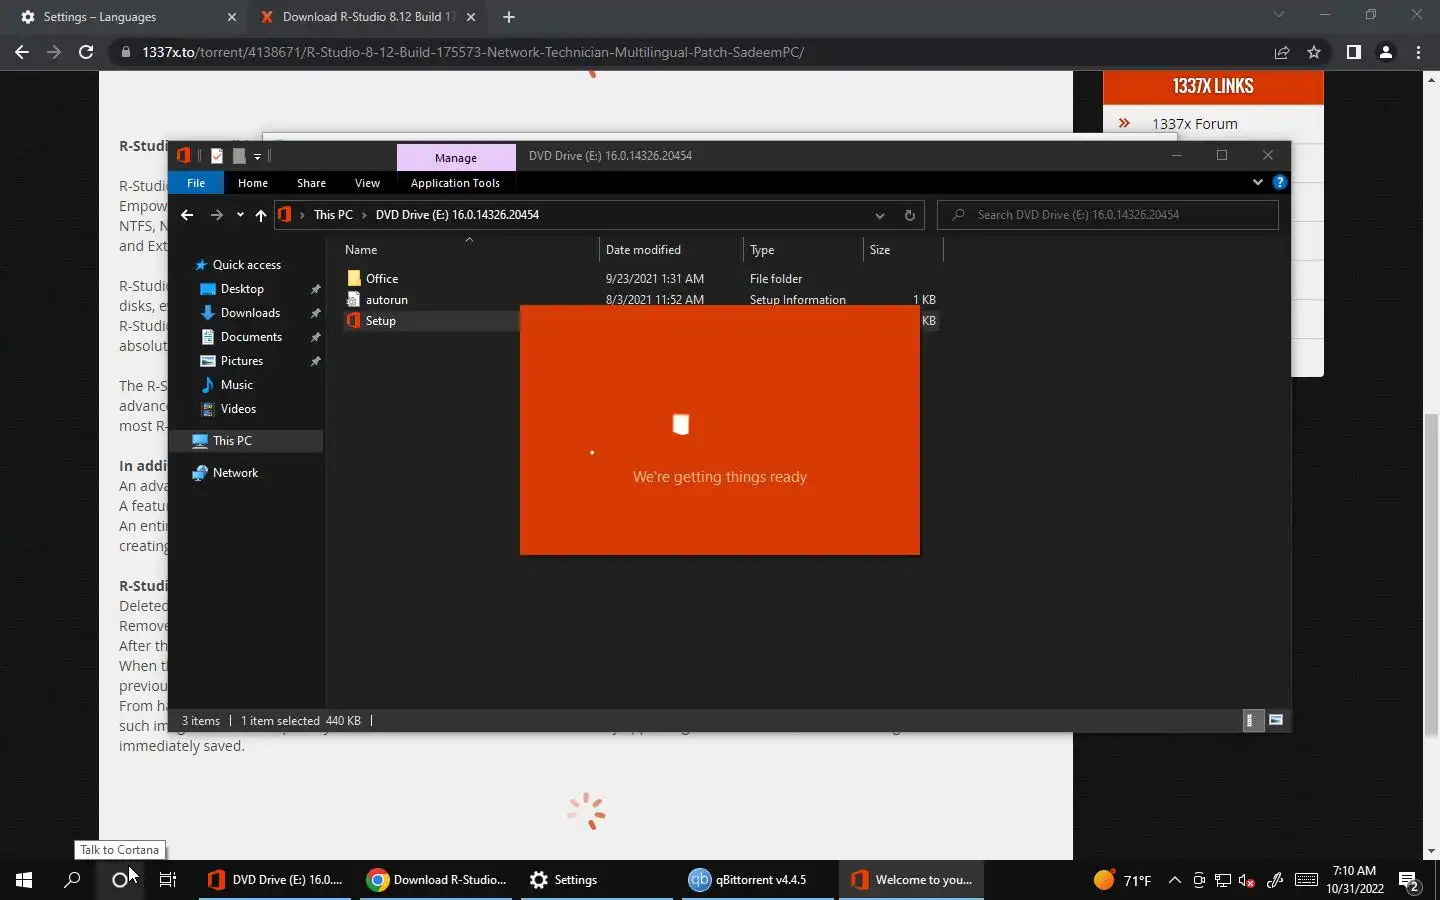Switch to qBittorrent v4.4.5 on the taskbar
Viewport: 1440px width, 900px height.
coord(758,880)
